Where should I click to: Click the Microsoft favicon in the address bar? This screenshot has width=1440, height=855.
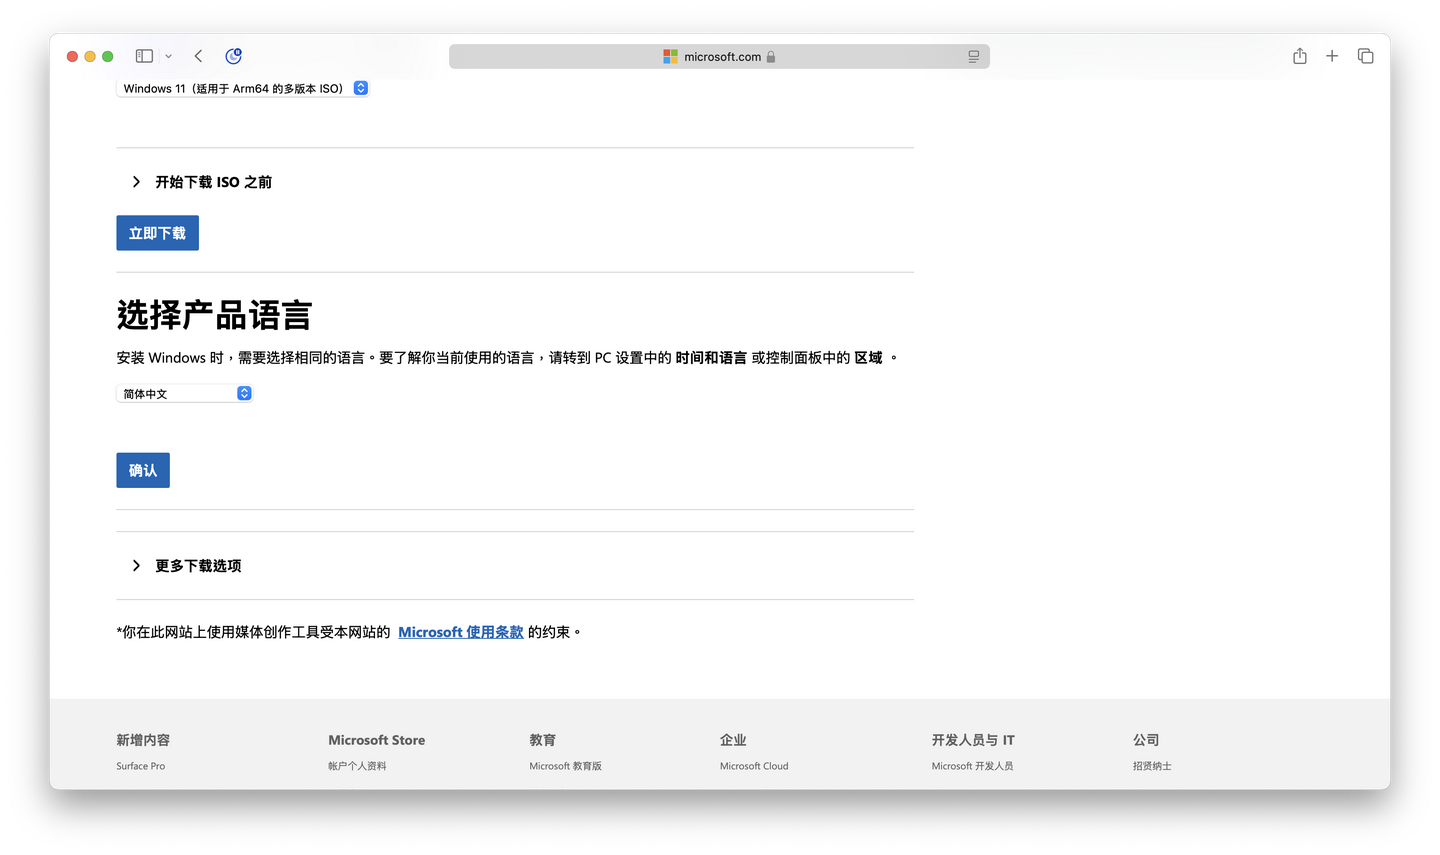(670, 57)
